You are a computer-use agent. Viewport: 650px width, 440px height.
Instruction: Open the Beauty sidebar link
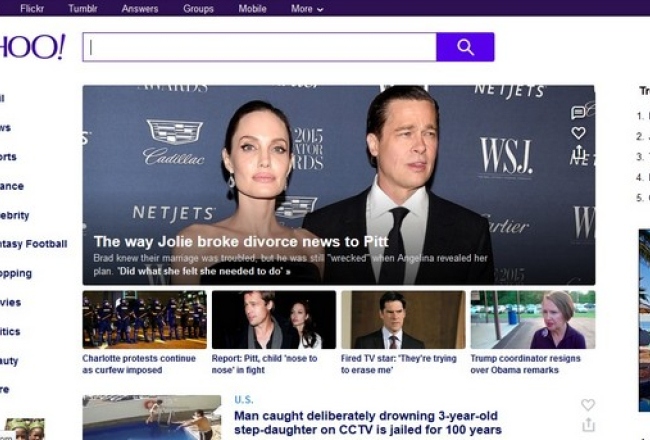[x=9, y=361]
